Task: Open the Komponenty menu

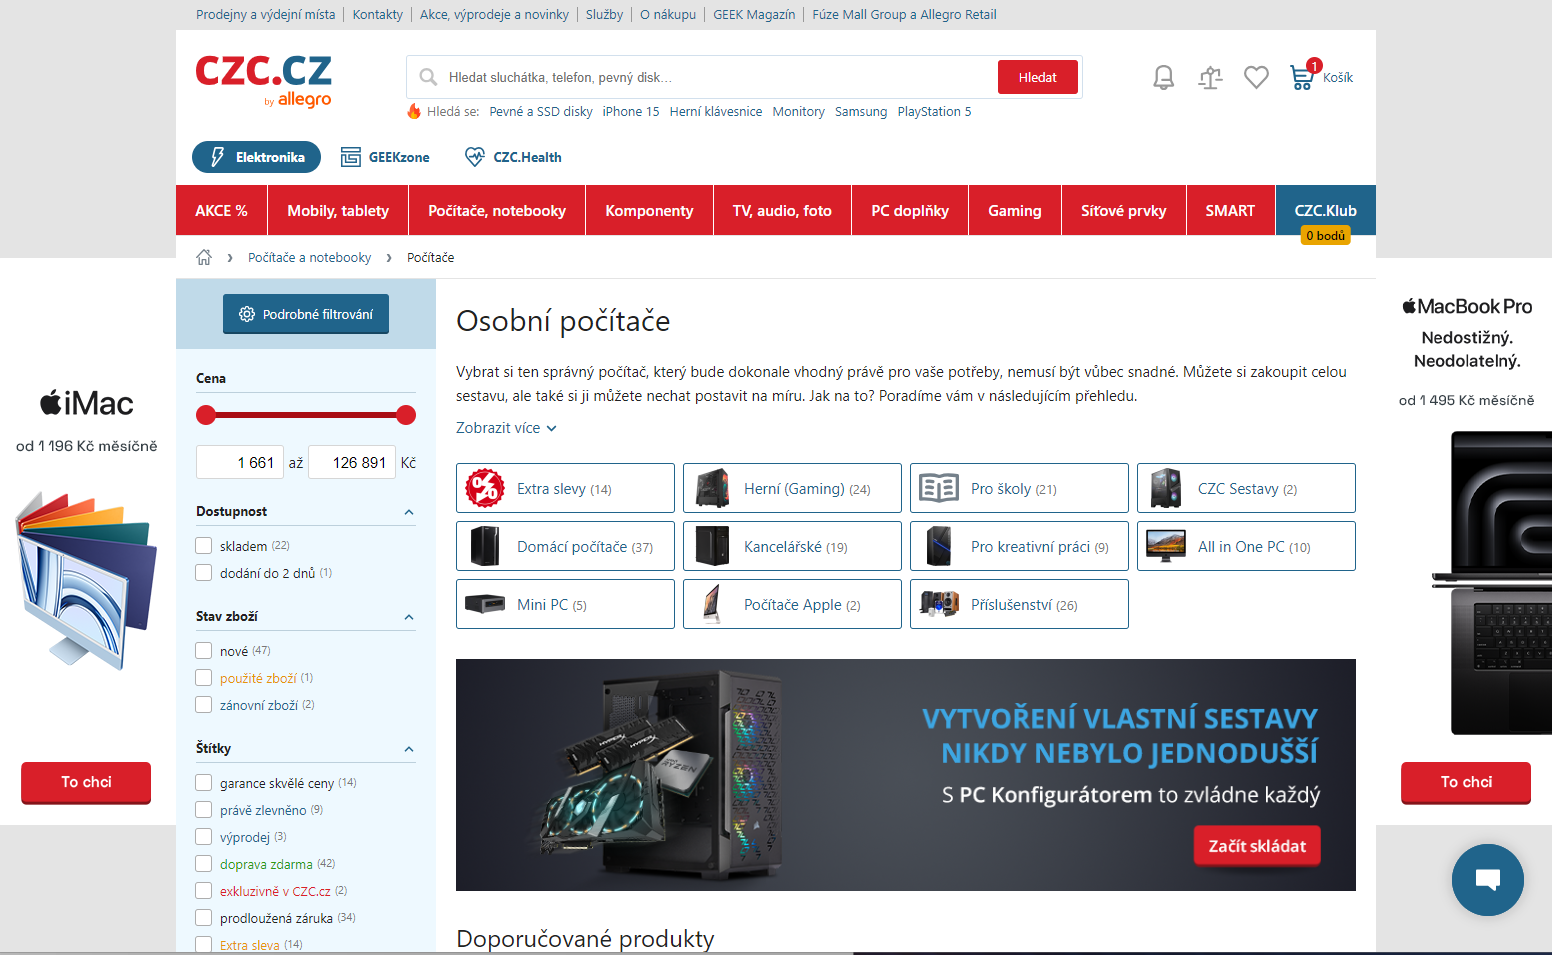Action: pyautogui.click(x=649, y=210)
